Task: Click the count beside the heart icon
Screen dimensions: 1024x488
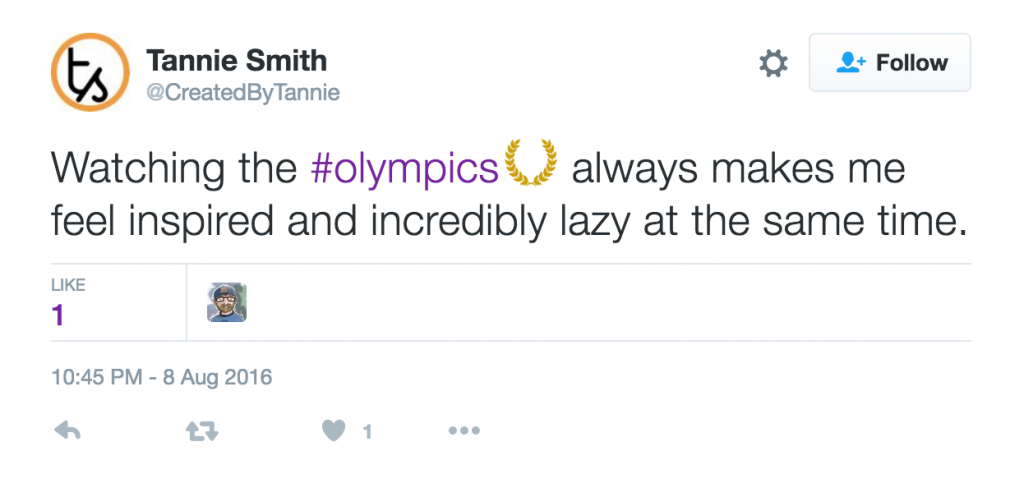Action: point(367,432)
